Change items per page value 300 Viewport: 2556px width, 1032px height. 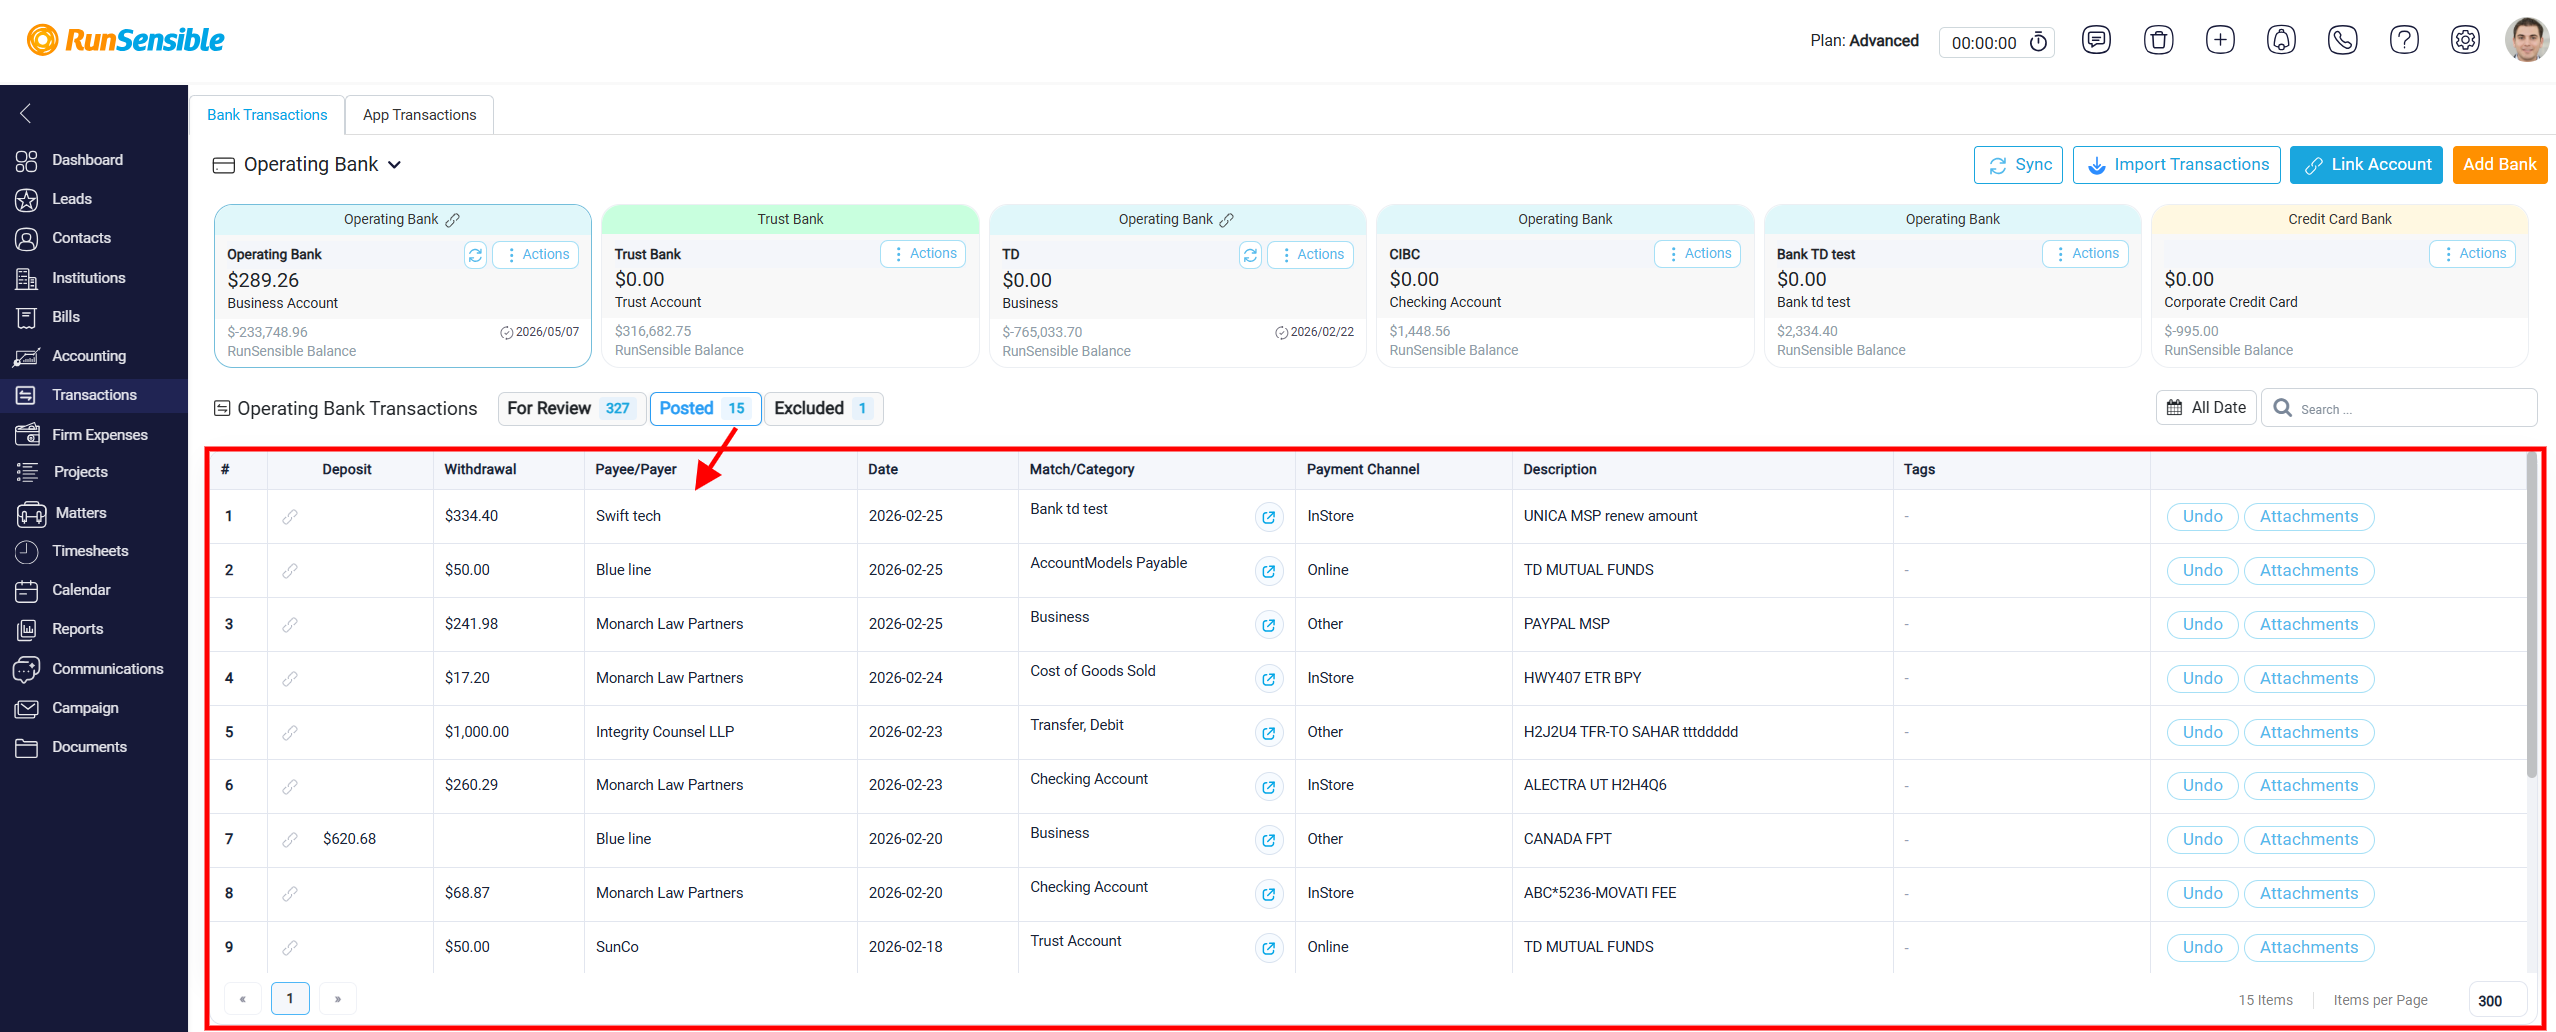2497,1000
